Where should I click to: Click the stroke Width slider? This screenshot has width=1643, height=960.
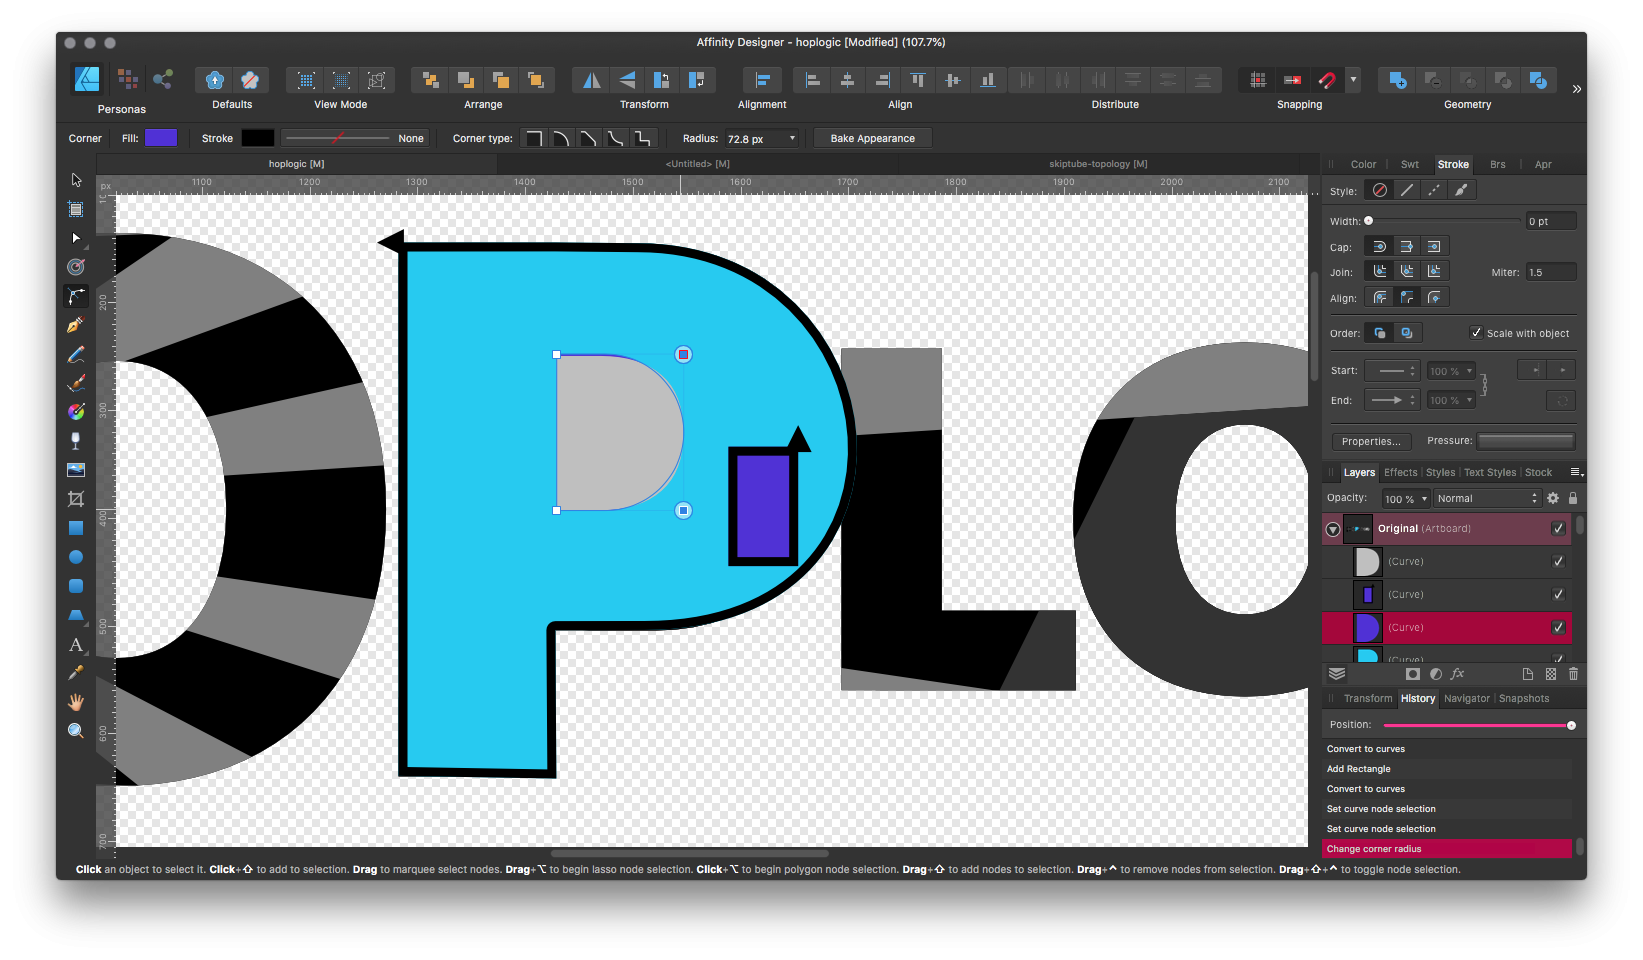coord(1444,221)
